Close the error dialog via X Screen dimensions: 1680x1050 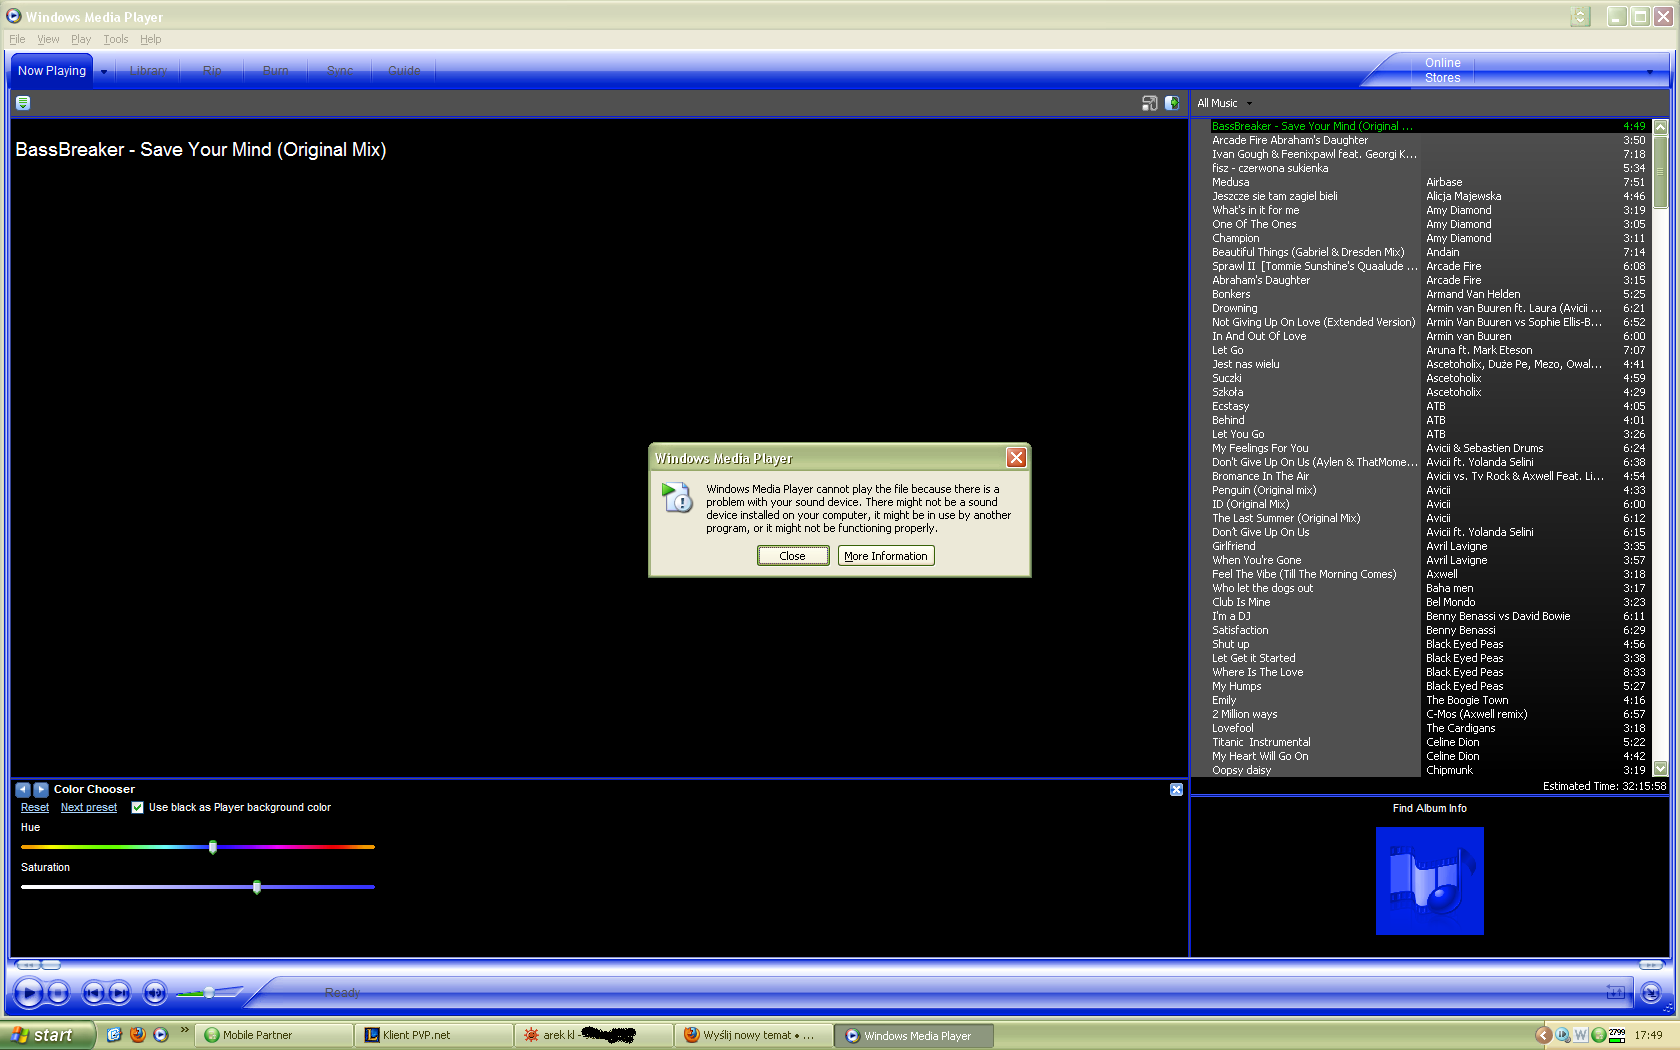(1016, 458)
